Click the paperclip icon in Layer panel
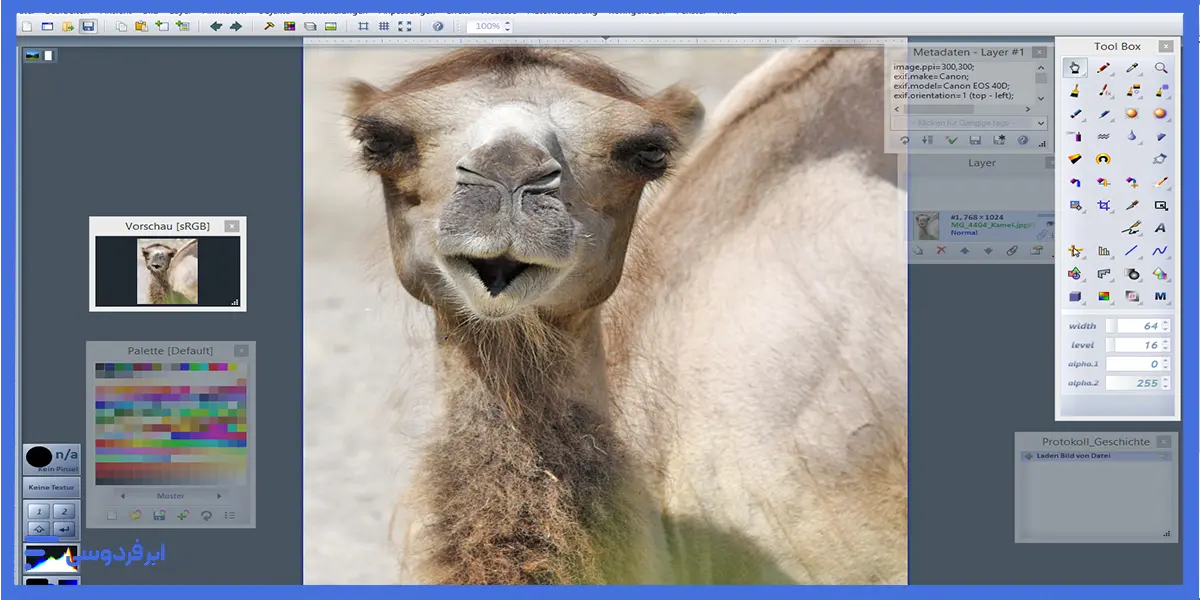The image size is (1200, 600). [1012, 250]
